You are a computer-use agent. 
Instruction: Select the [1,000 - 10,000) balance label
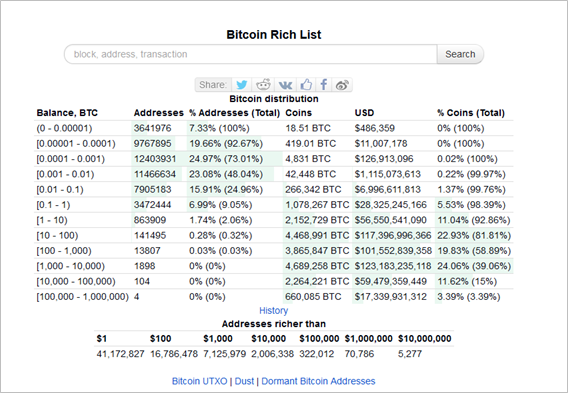(70, 266)
